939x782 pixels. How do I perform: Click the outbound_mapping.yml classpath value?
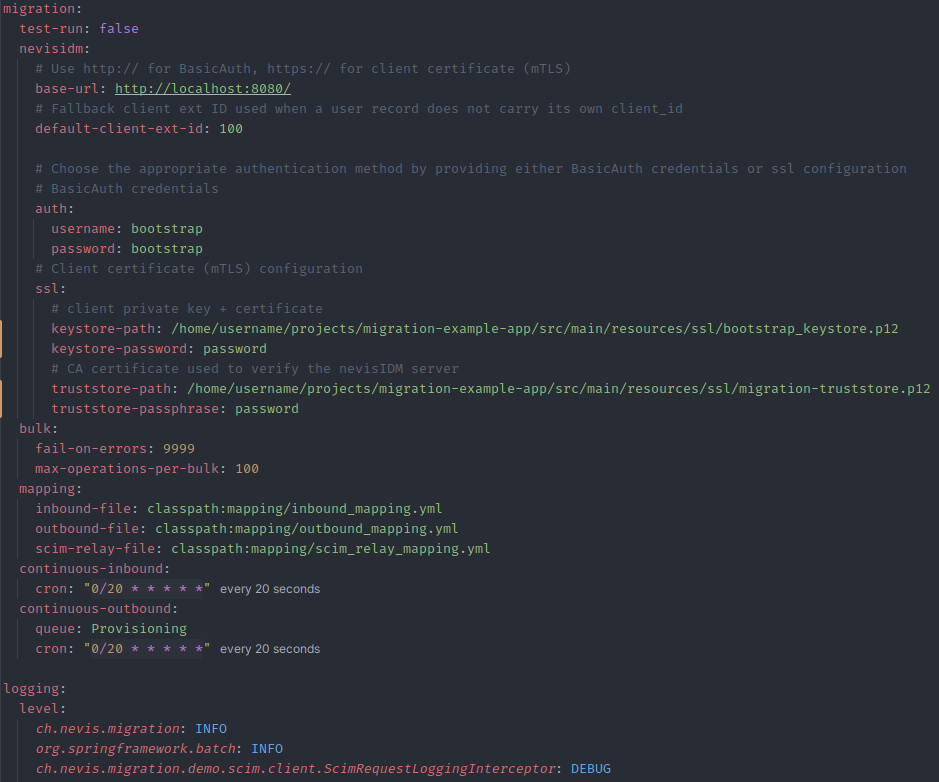click(x=307, y=529)
